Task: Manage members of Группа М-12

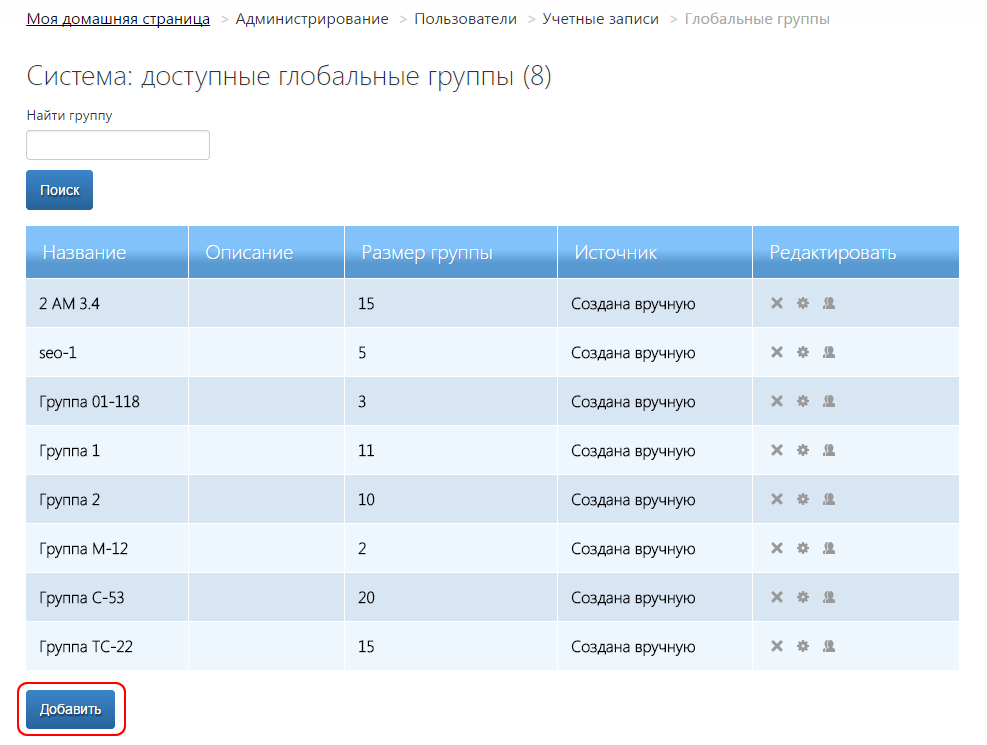Action: tap(828, 548)
